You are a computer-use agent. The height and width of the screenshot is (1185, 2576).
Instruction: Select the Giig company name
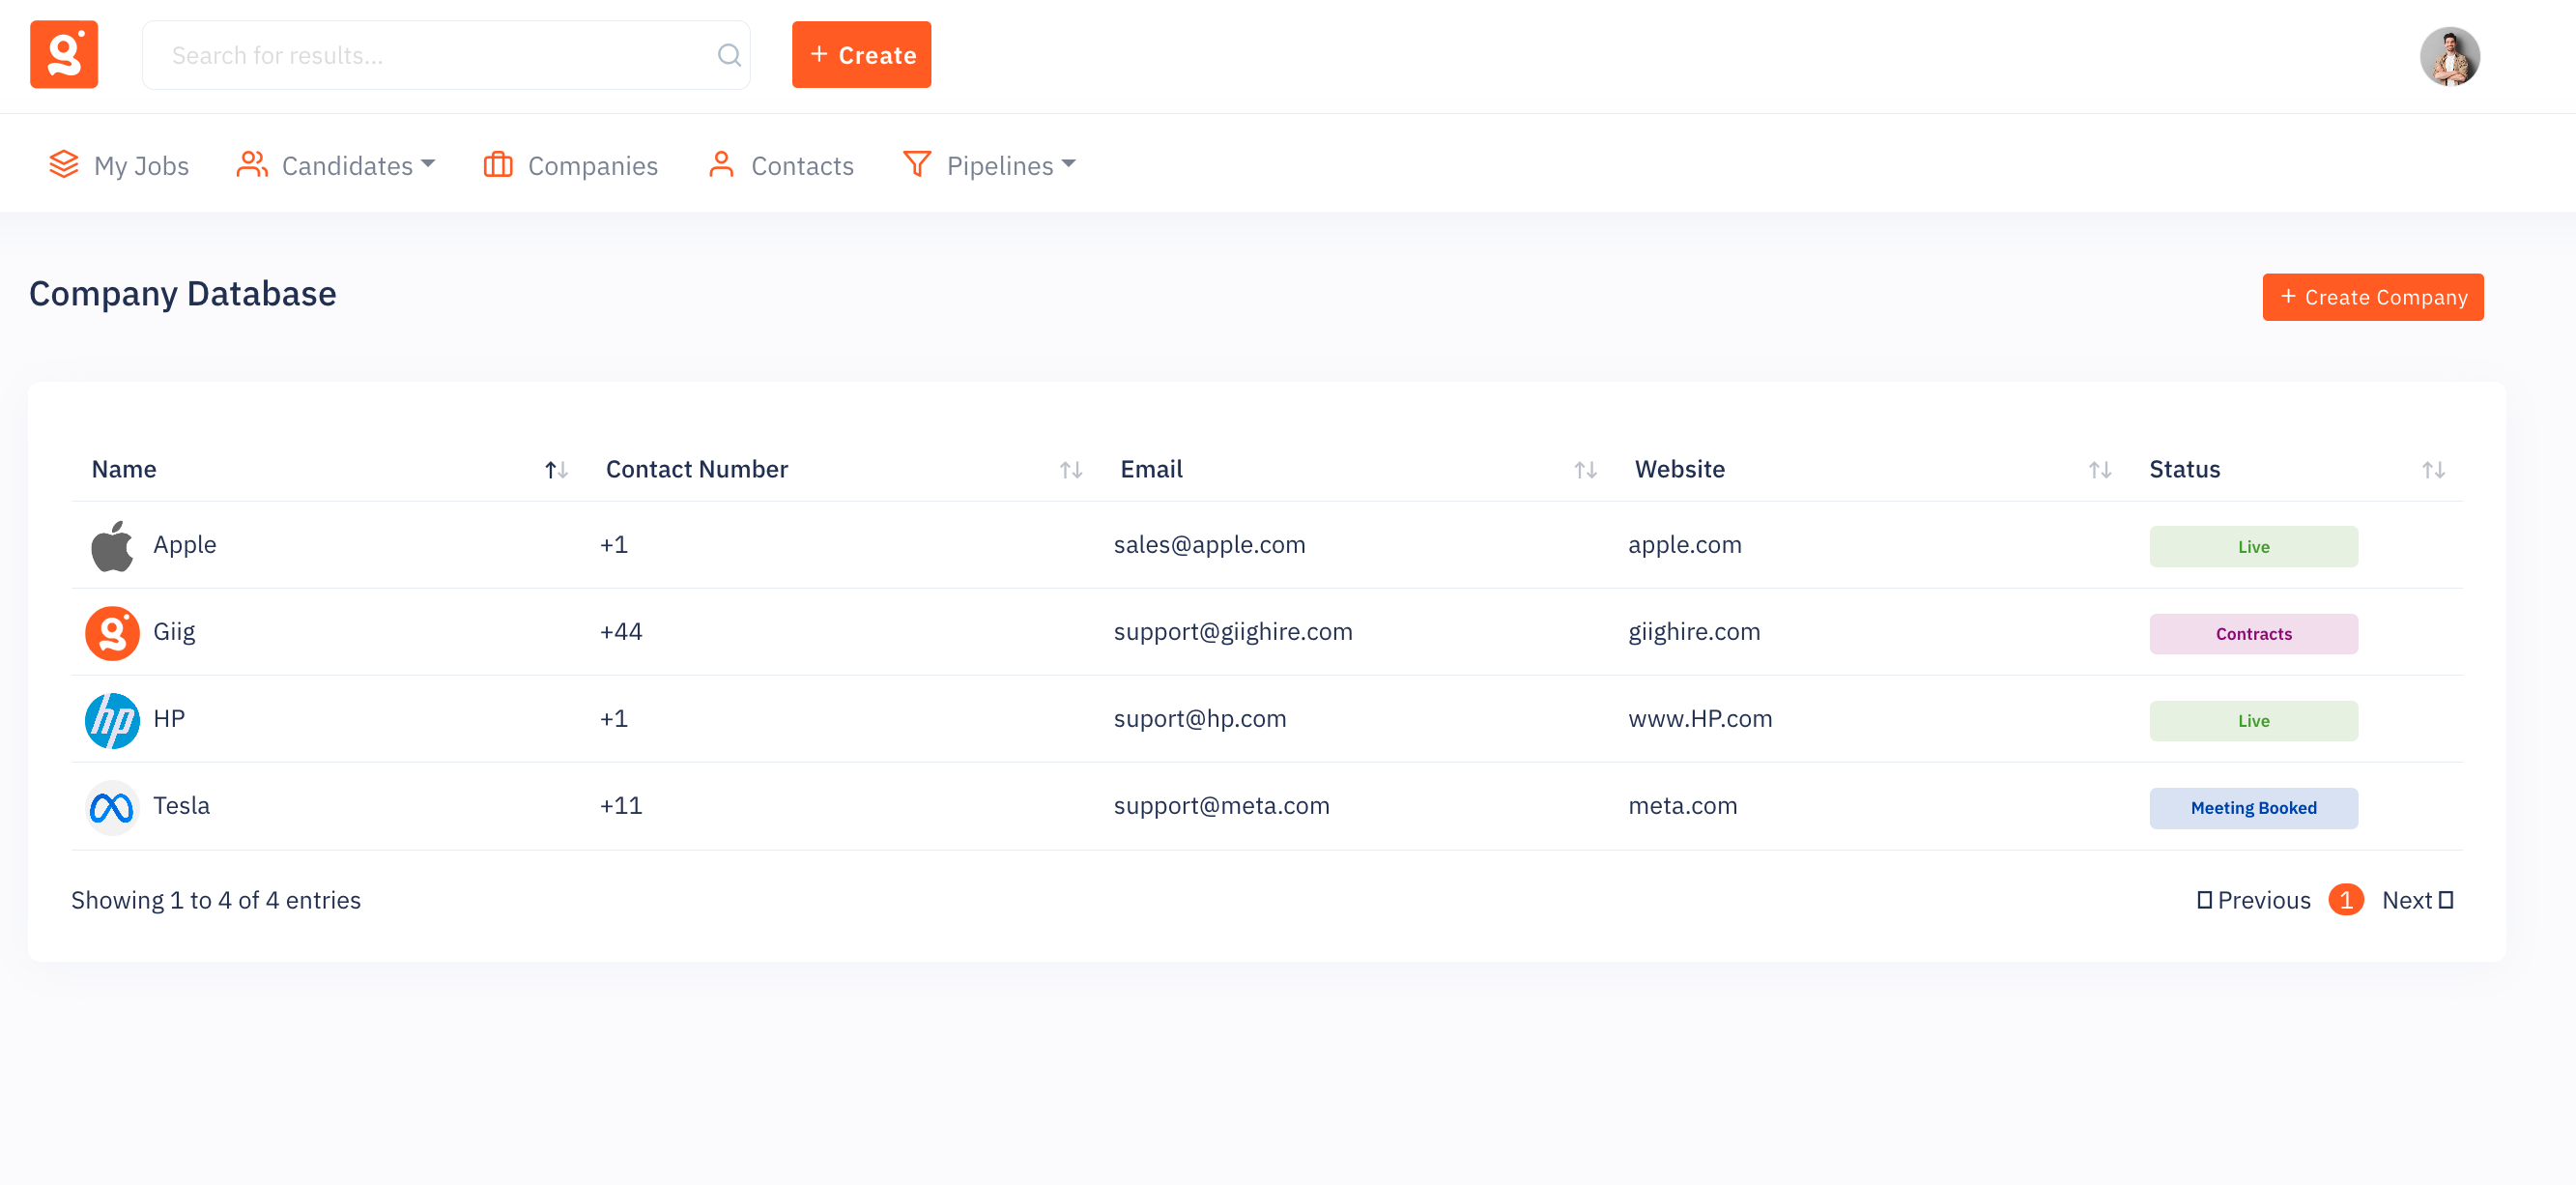174,632
